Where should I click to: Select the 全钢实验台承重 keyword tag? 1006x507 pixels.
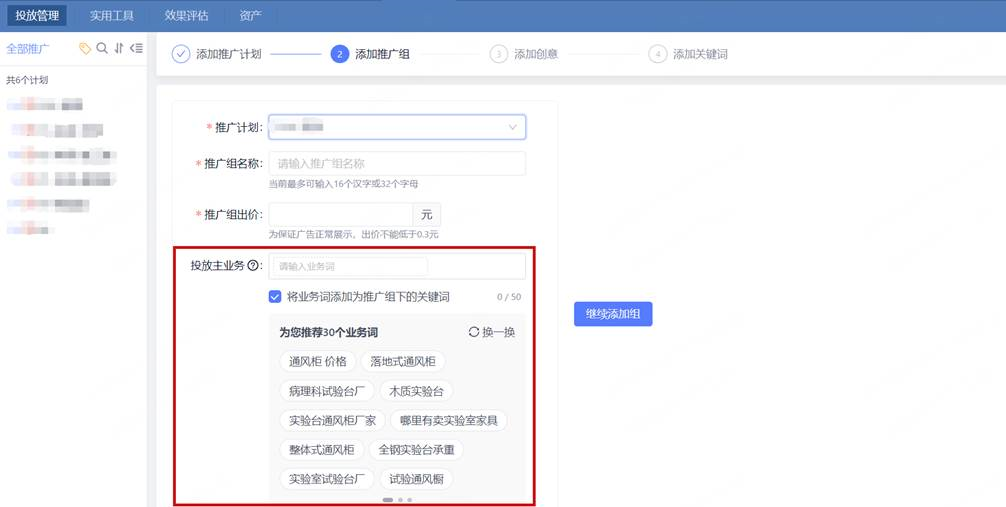[416, 450]
